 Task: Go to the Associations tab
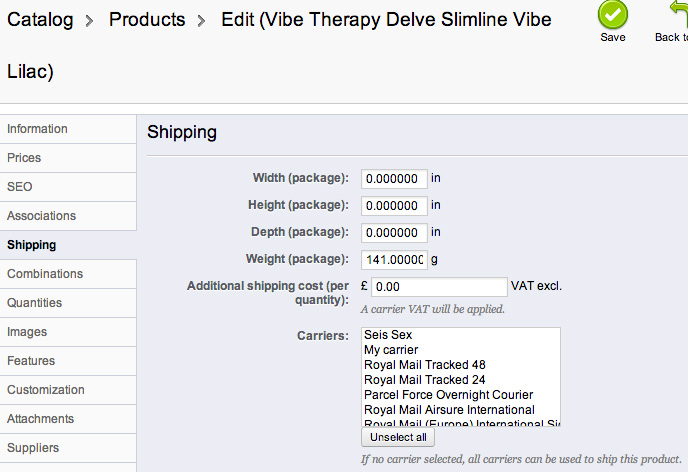click(x=41, y=216)
